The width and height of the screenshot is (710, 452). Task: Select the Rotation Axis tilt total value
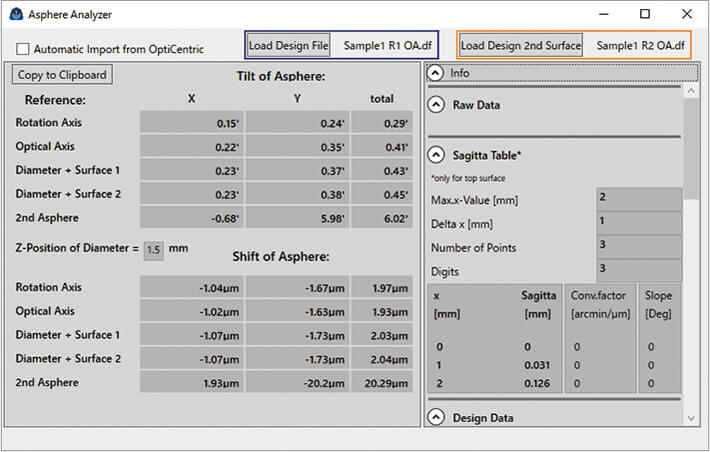coord(382,123)
